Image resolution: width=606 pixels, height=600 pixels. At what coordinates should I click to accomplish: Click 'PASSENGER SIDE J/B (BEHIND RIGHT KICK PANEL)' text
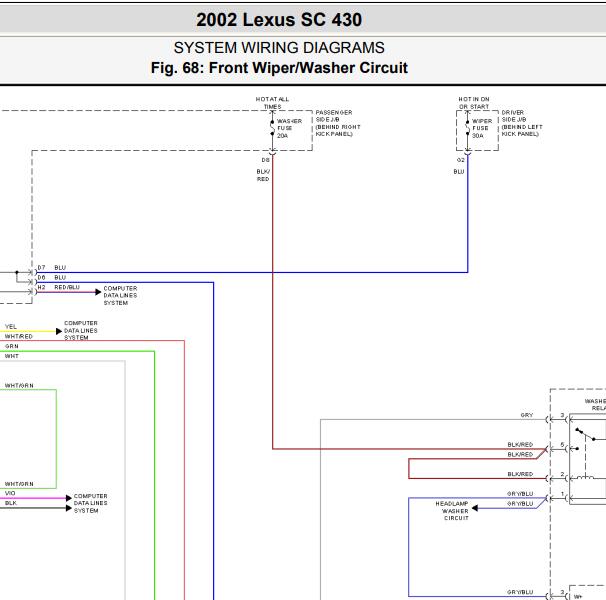pyautogui.click(x=338, y=123)
